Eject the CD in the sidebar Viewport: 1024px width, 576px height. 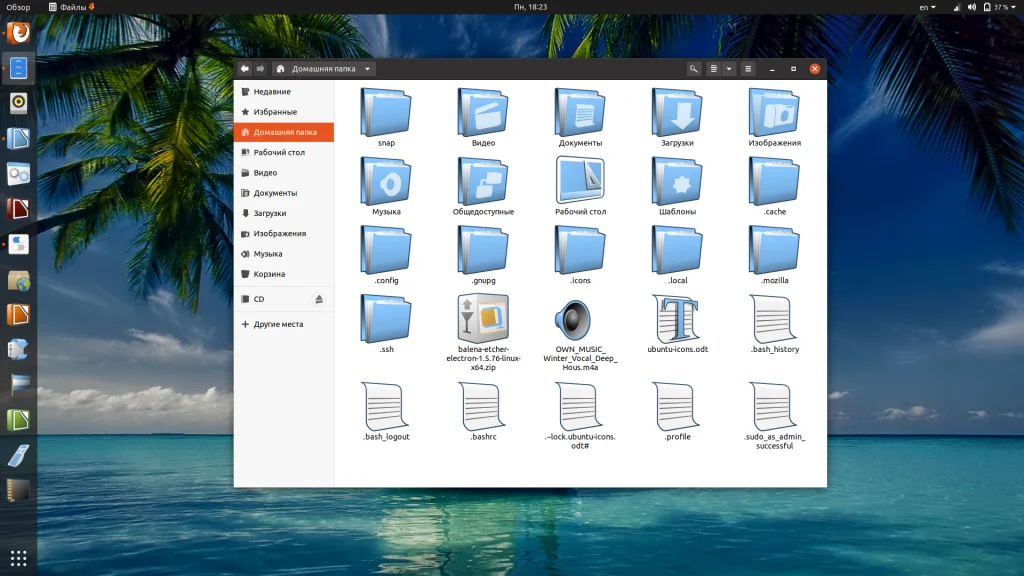point(319,299)
